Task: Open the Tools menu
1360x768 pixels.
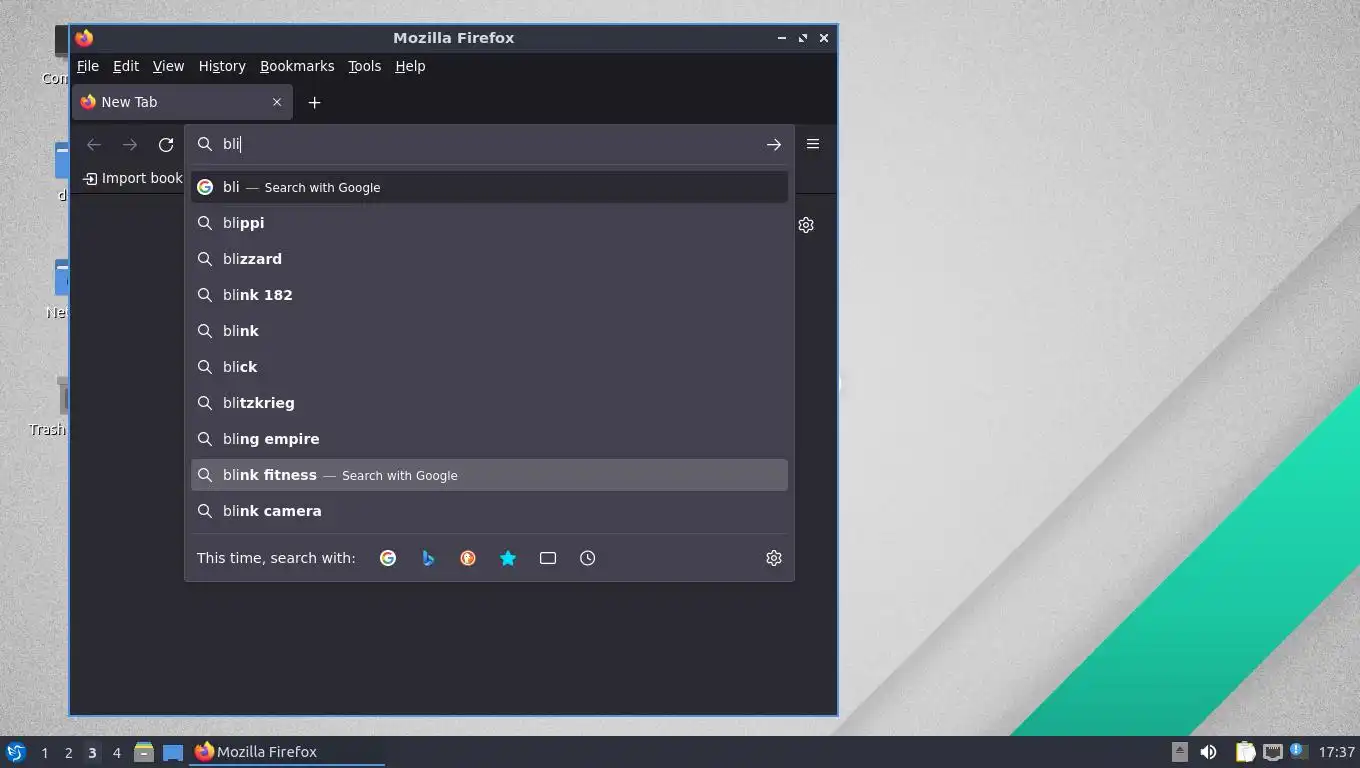Action: coord(364,66)
